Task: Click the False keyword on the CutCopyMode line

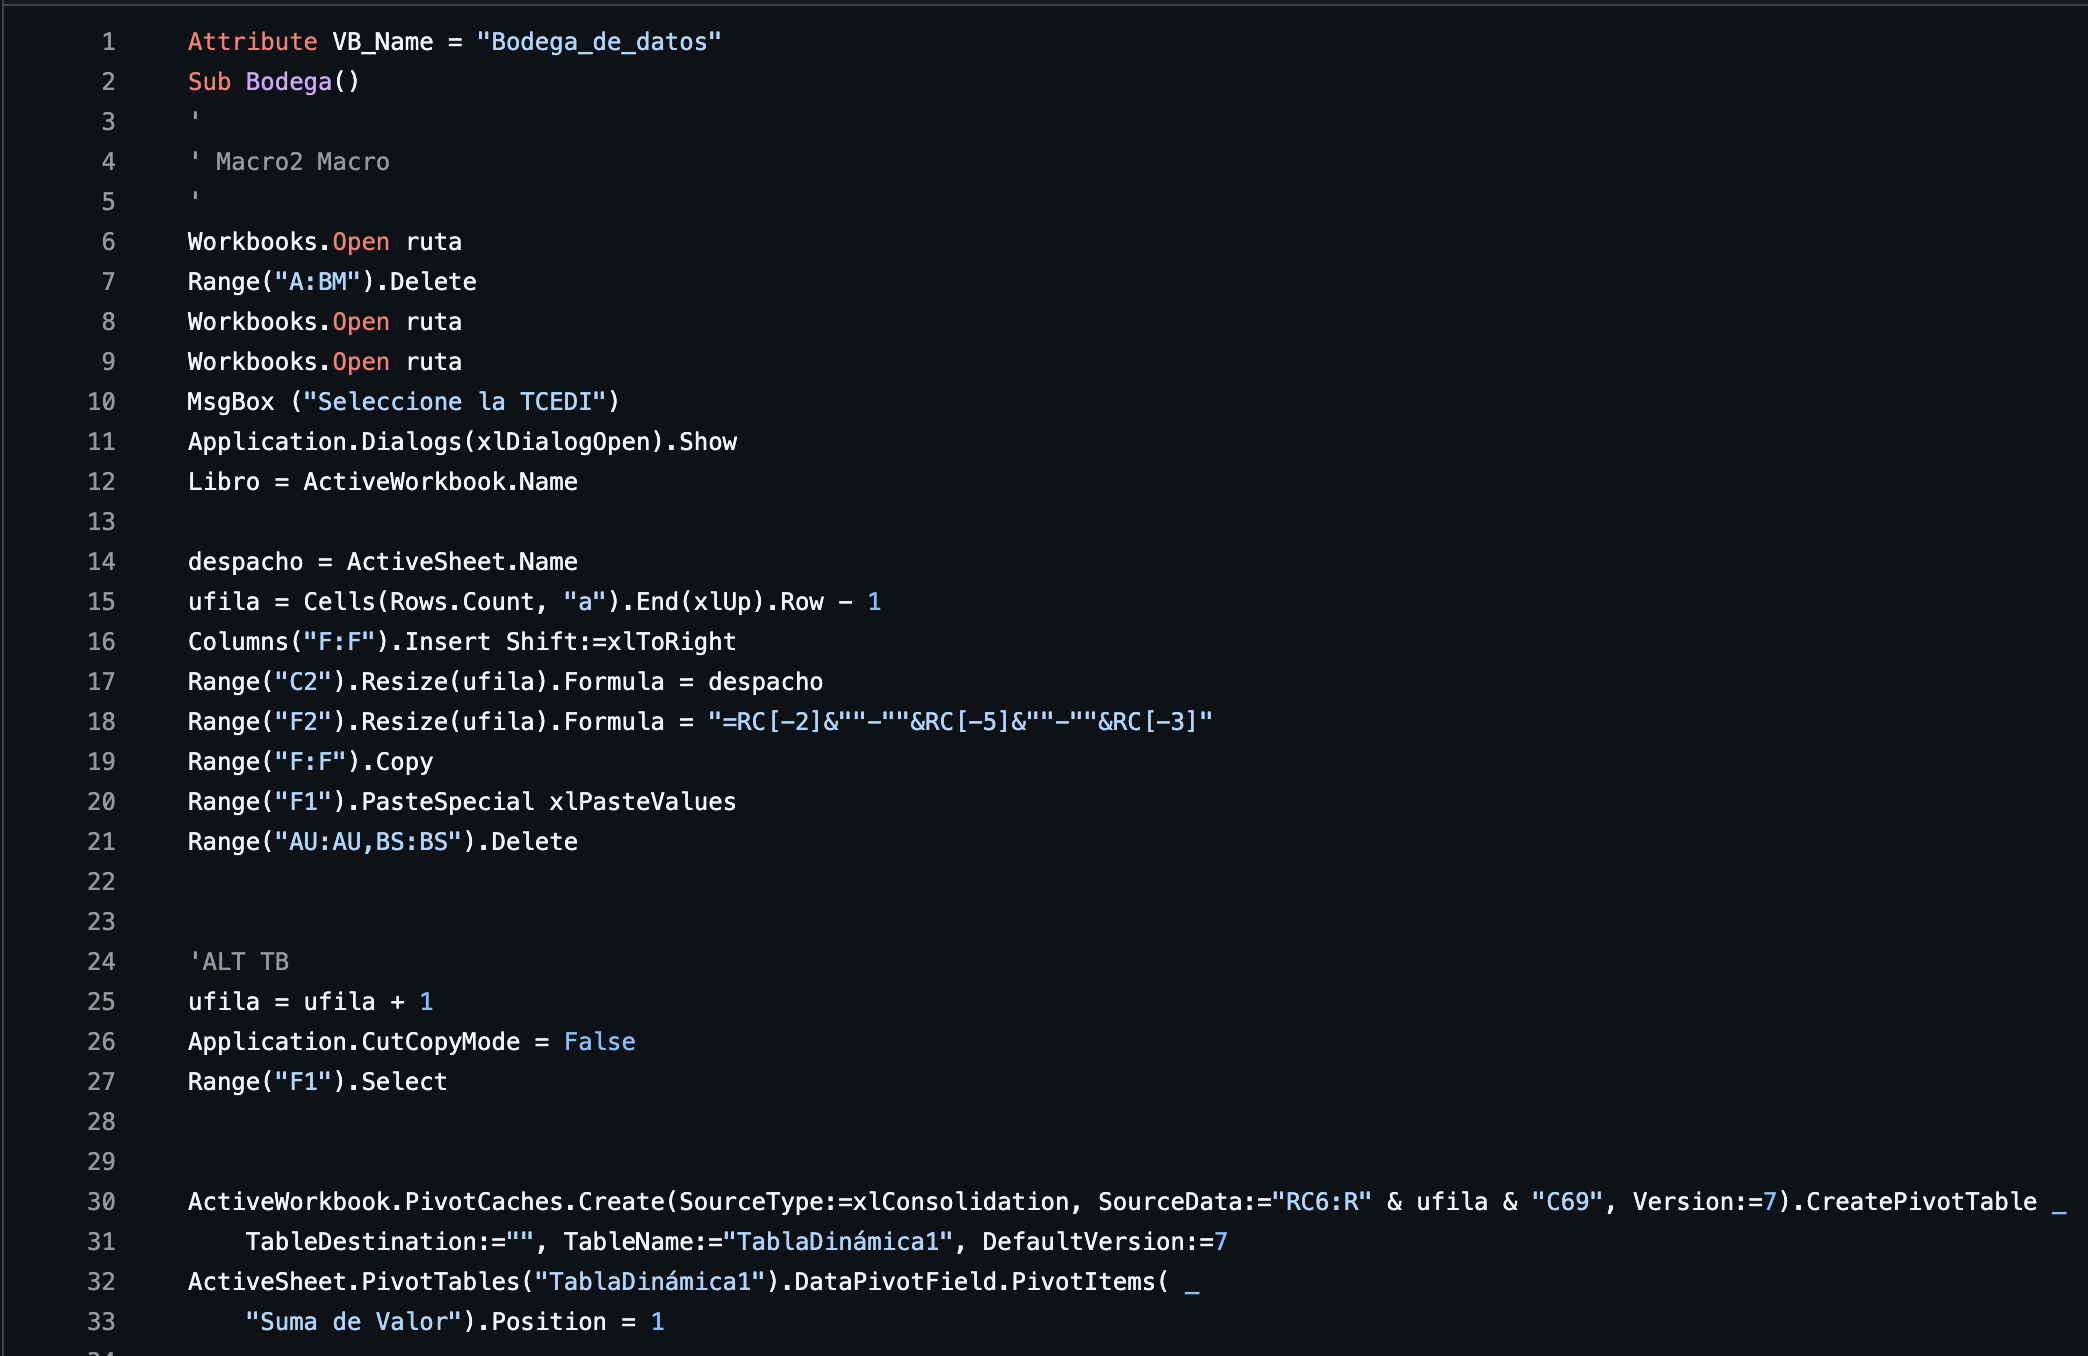Action: (x=599, y=1042)
